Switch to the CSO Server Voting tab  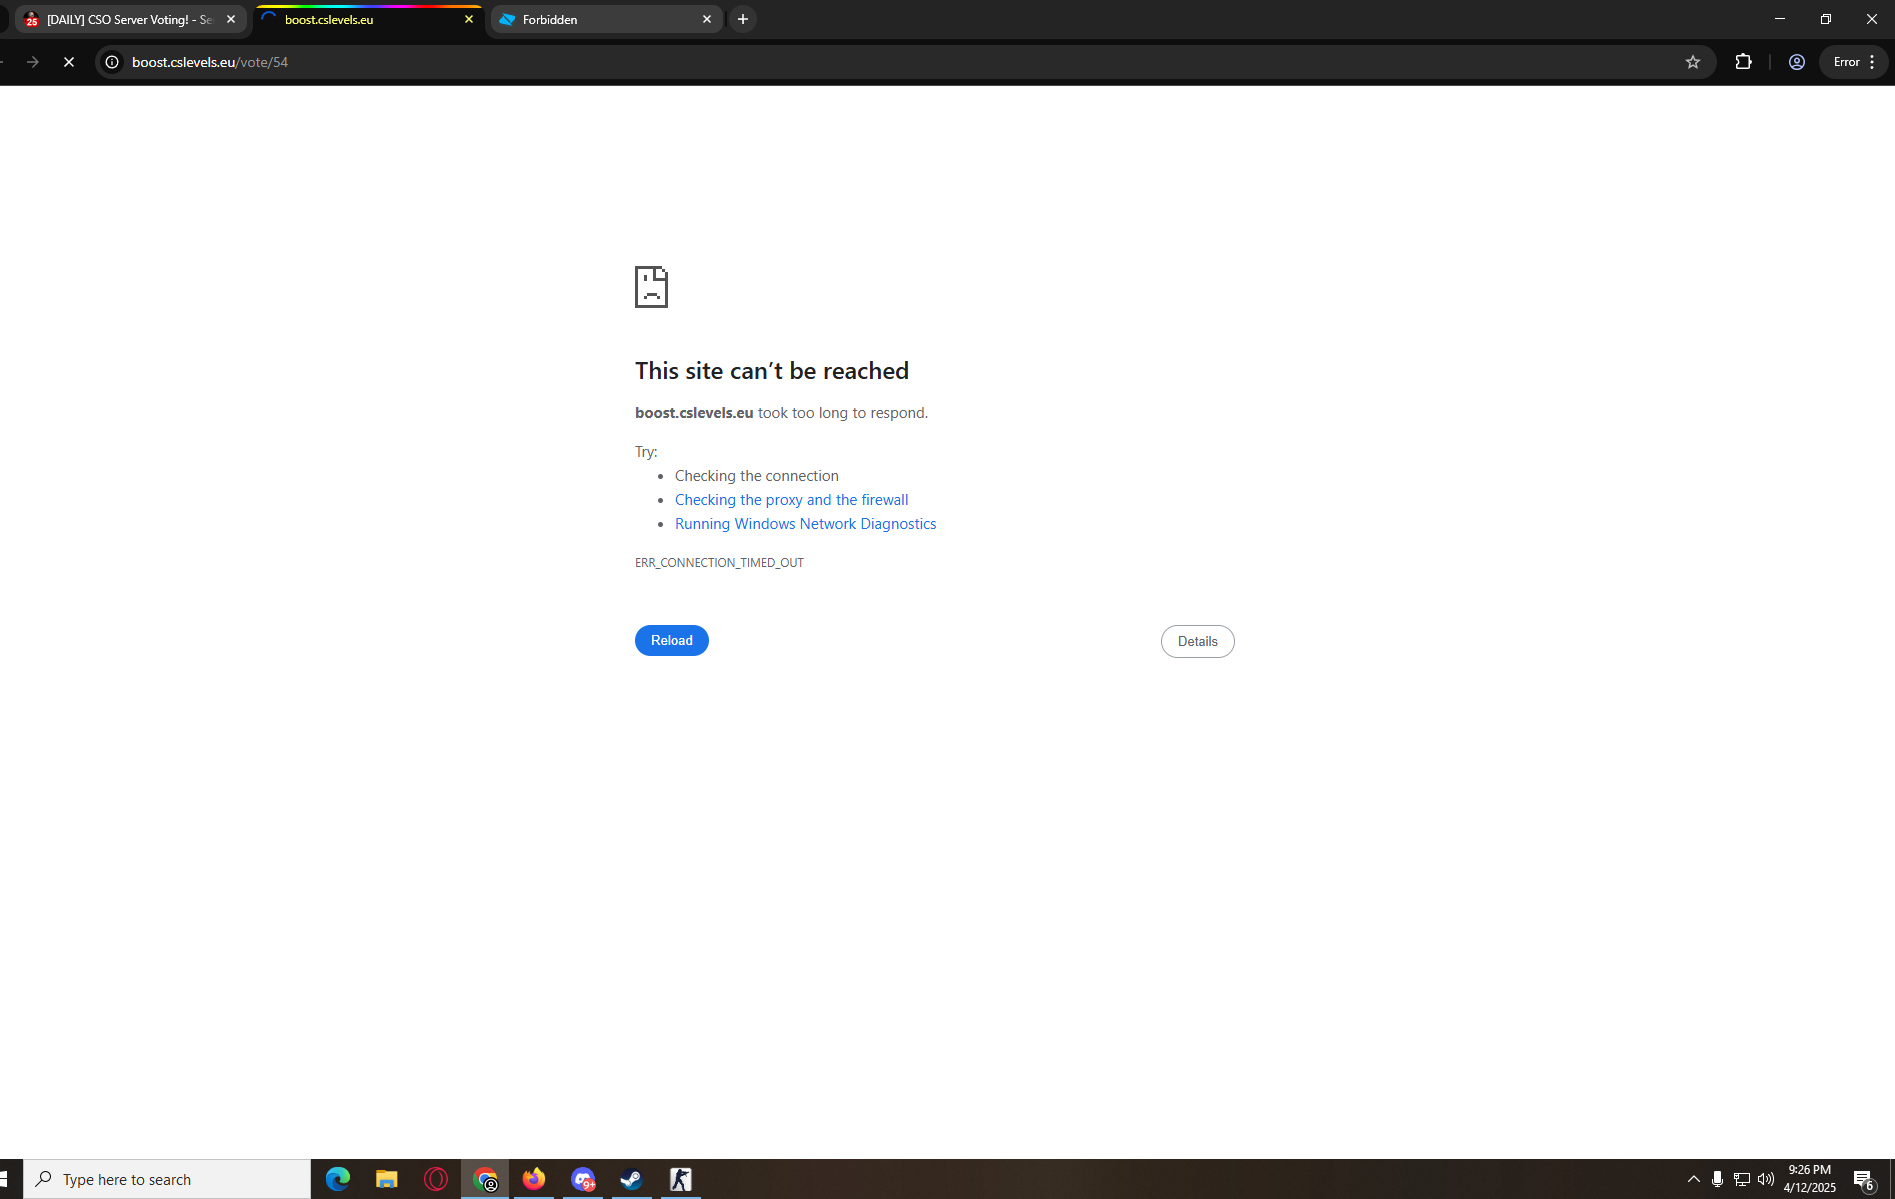coord(125,19)
